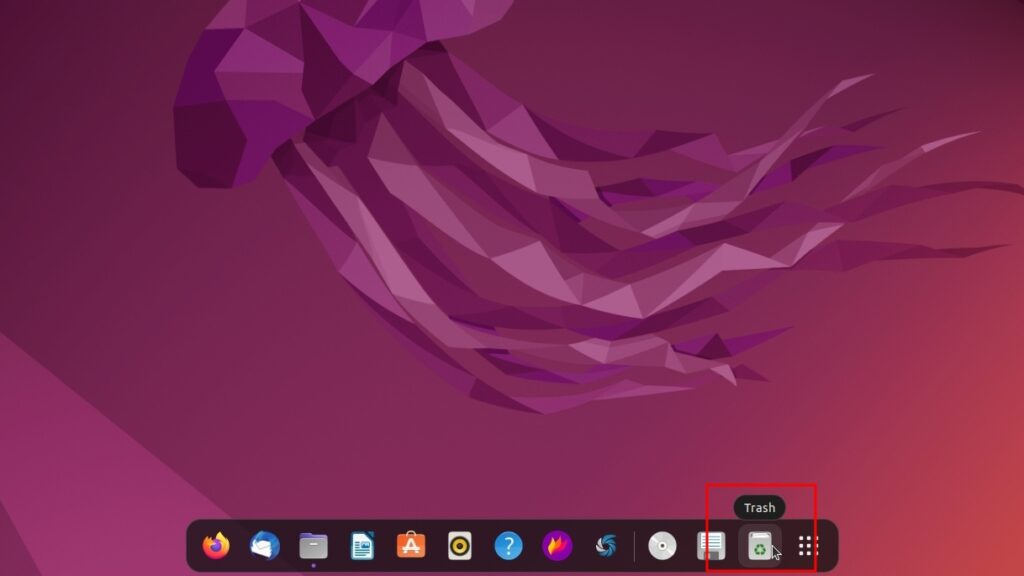Open the mounted CD disc
Image resolution: width=1024 pixels, height=576 pixels.
pos(662,544)
